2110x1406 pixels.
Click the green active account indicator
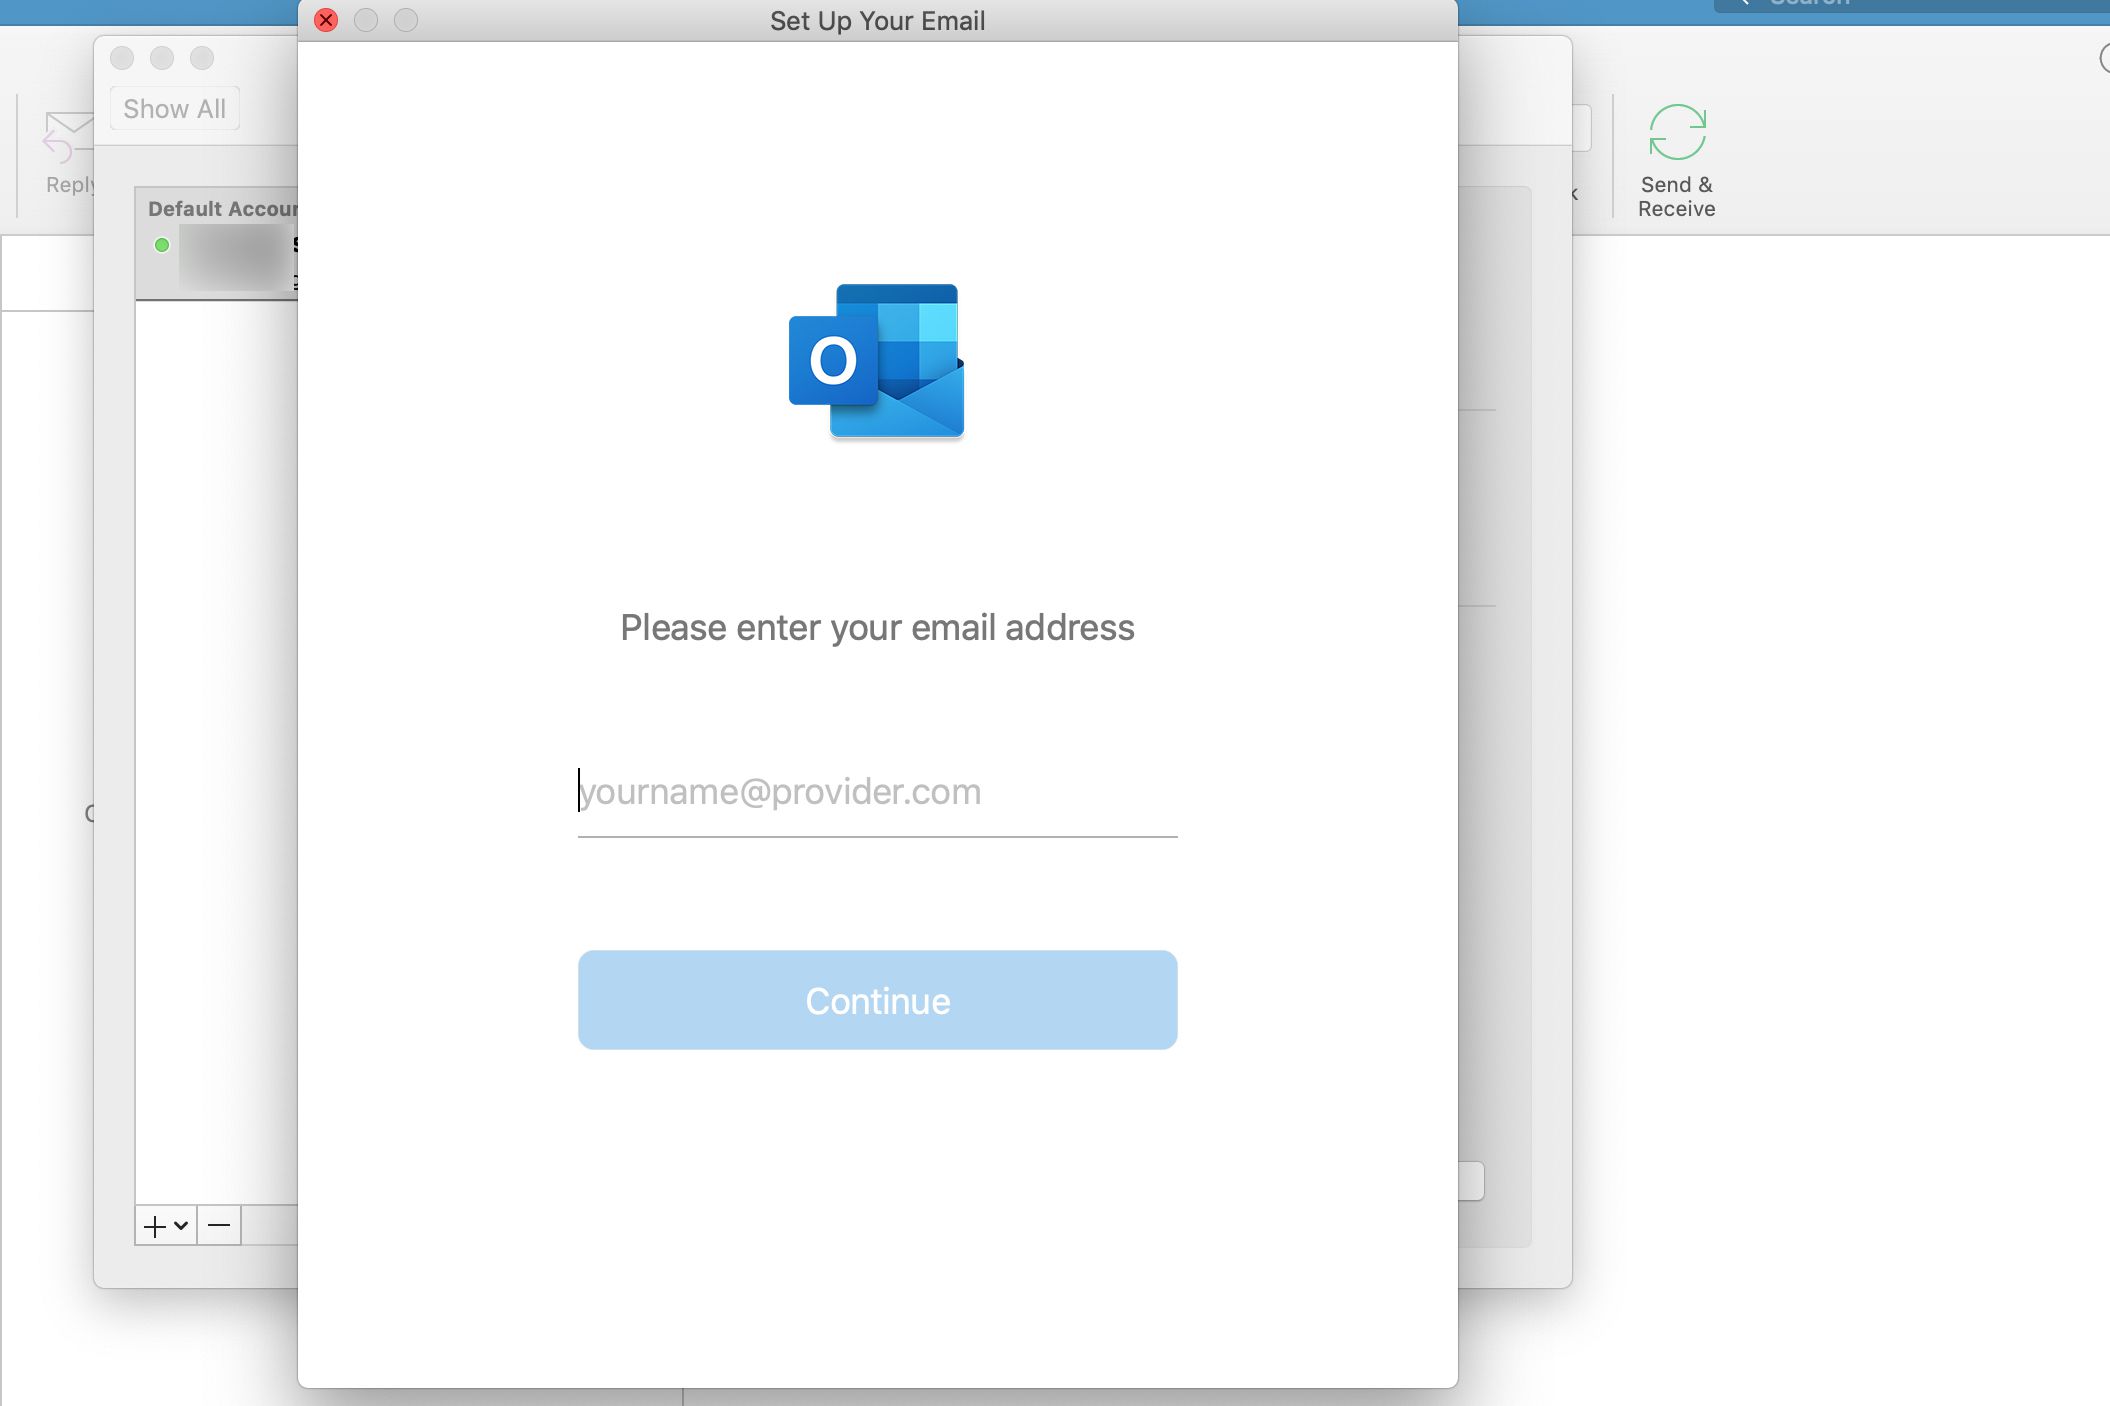click(x=165, y=245)
